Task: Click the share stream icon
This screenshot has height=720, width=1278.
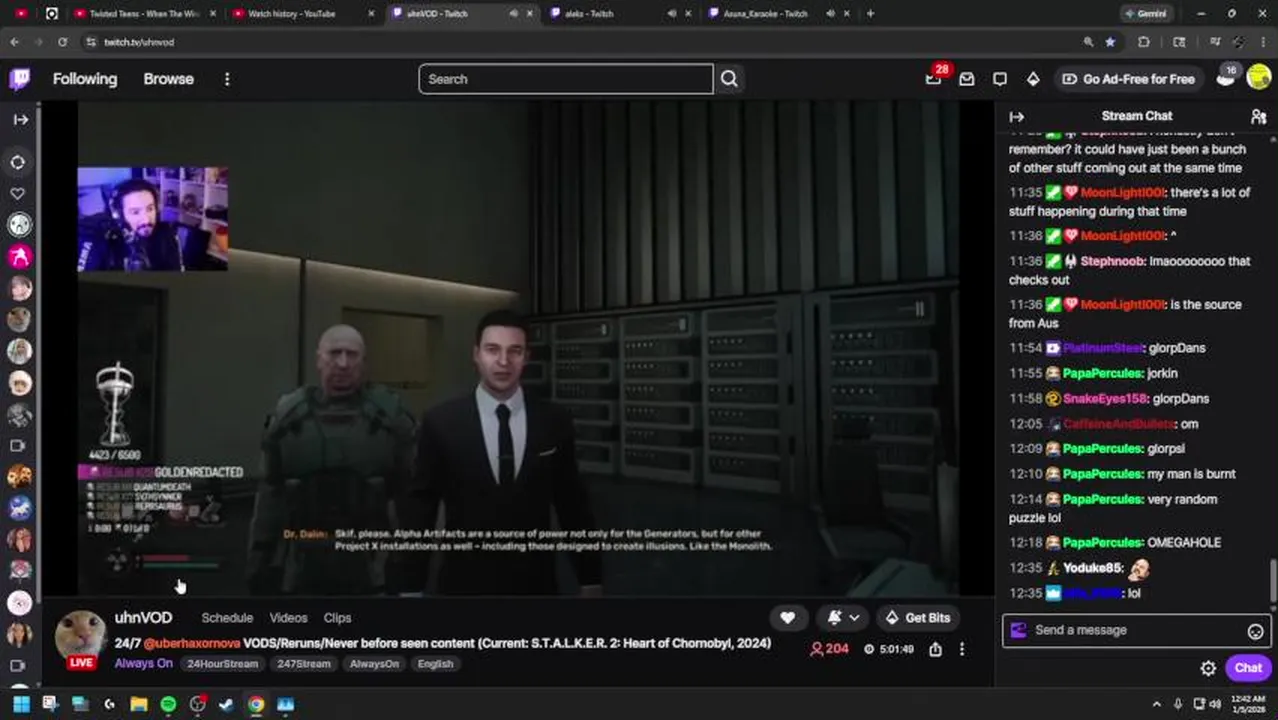Action: tap(935, 649)
